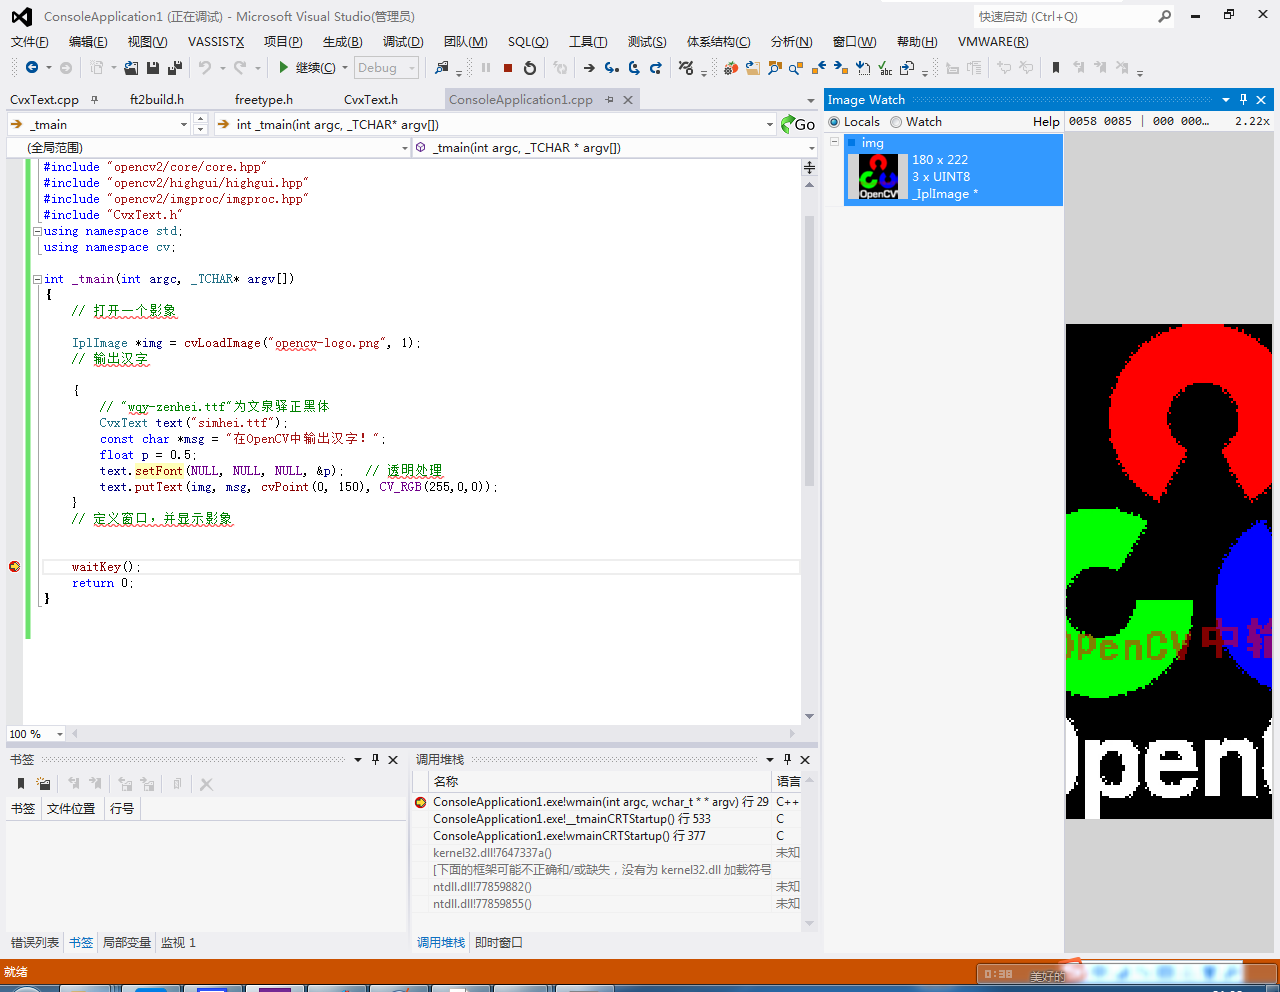Open the Image Watch panel options dropdown
This screenshot has height=992, width=1280.
(x=1226, y=99)
